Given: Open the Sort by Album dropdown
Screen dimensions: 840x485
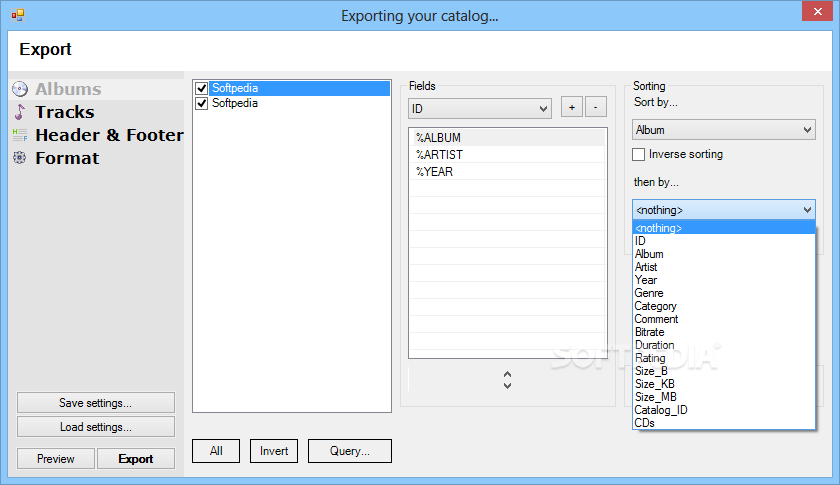Looking at the screenshot, I should pyautogui.click(x=724, y=130).
